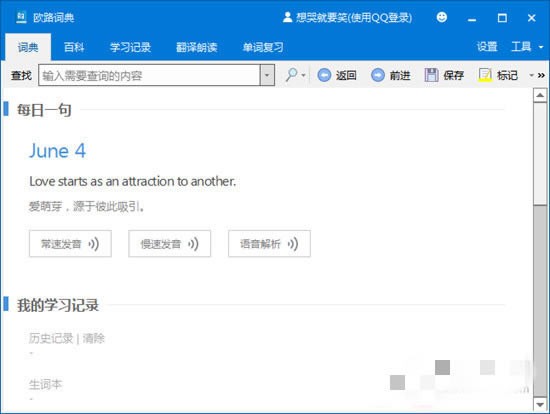This screenshot has width=550, height=414.
Task: Save entry using the 保存 floppy icon
Action: (x=431, y=75)
